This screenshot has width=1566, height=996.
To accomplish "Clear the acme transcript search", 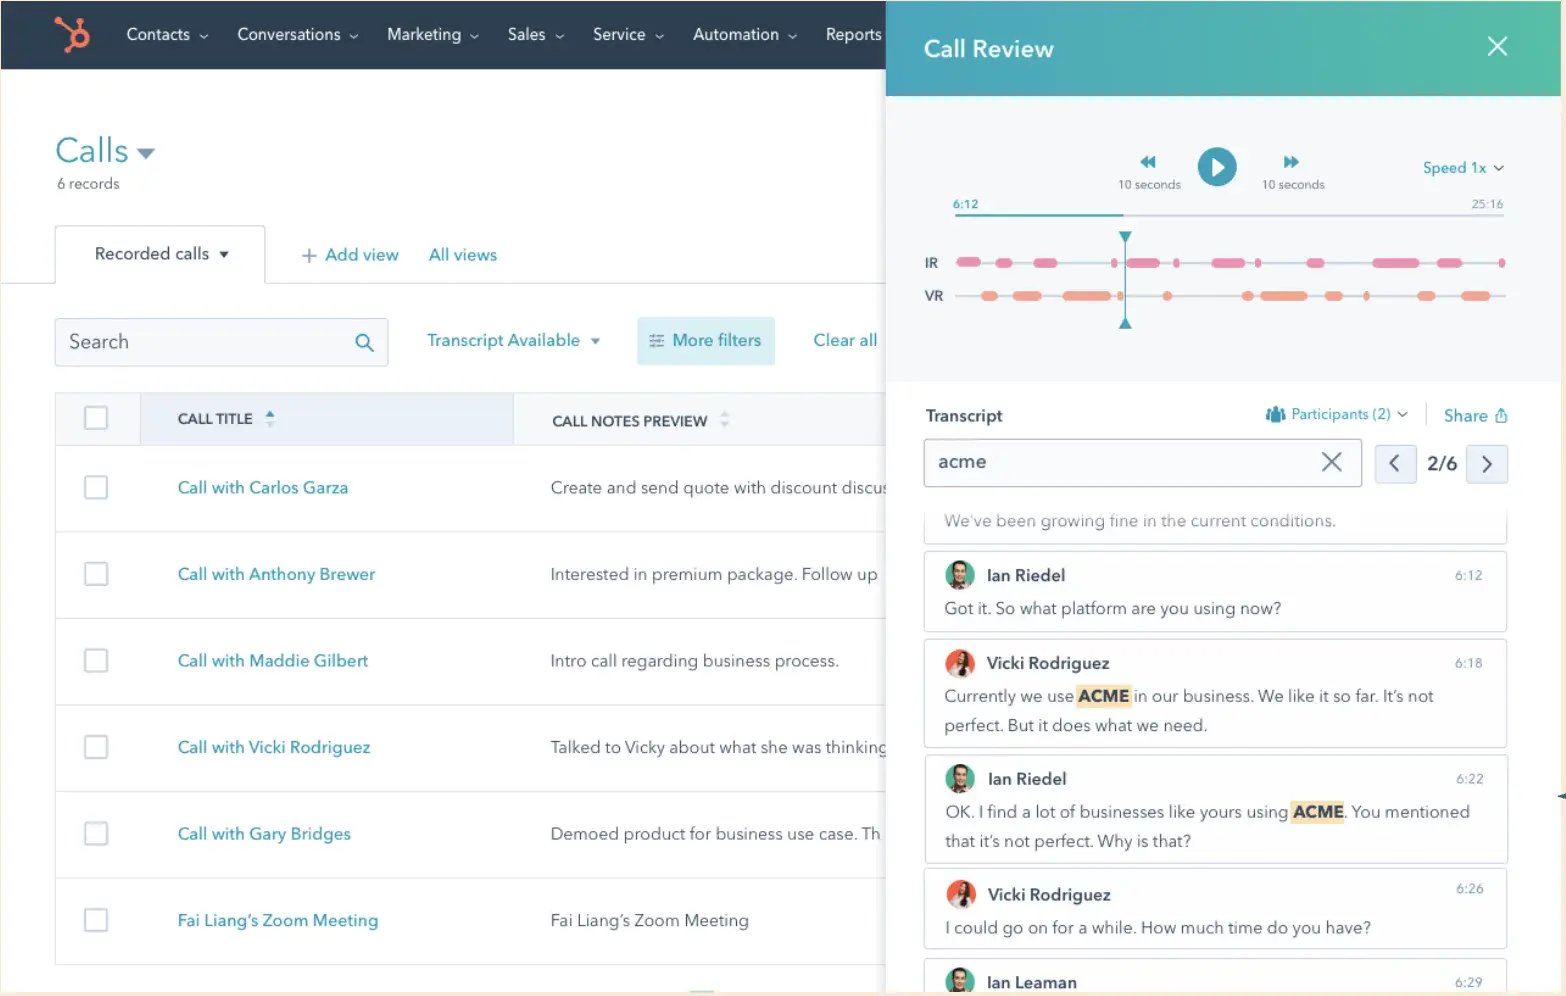I will pos(1331,462).
